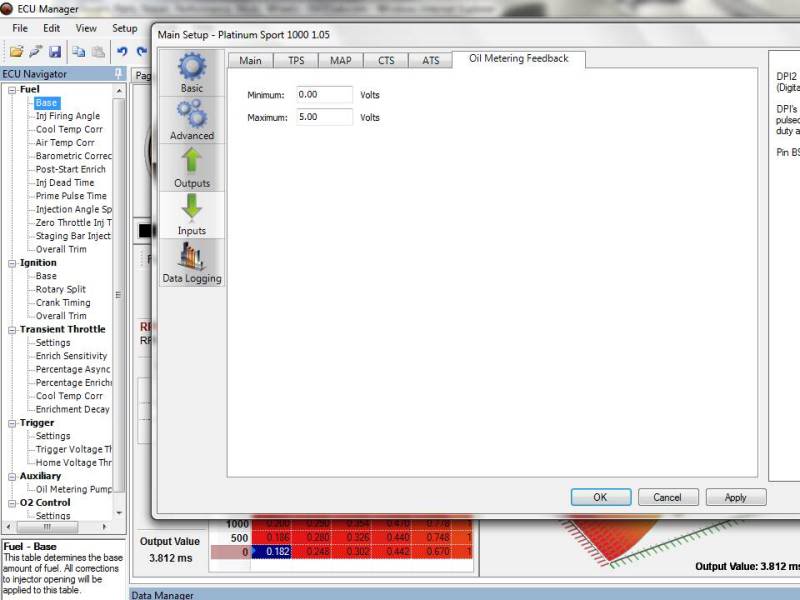Select the 0.182 fuel table cell
This screenshot has height=600, width=800.
[x=271, y=552]
